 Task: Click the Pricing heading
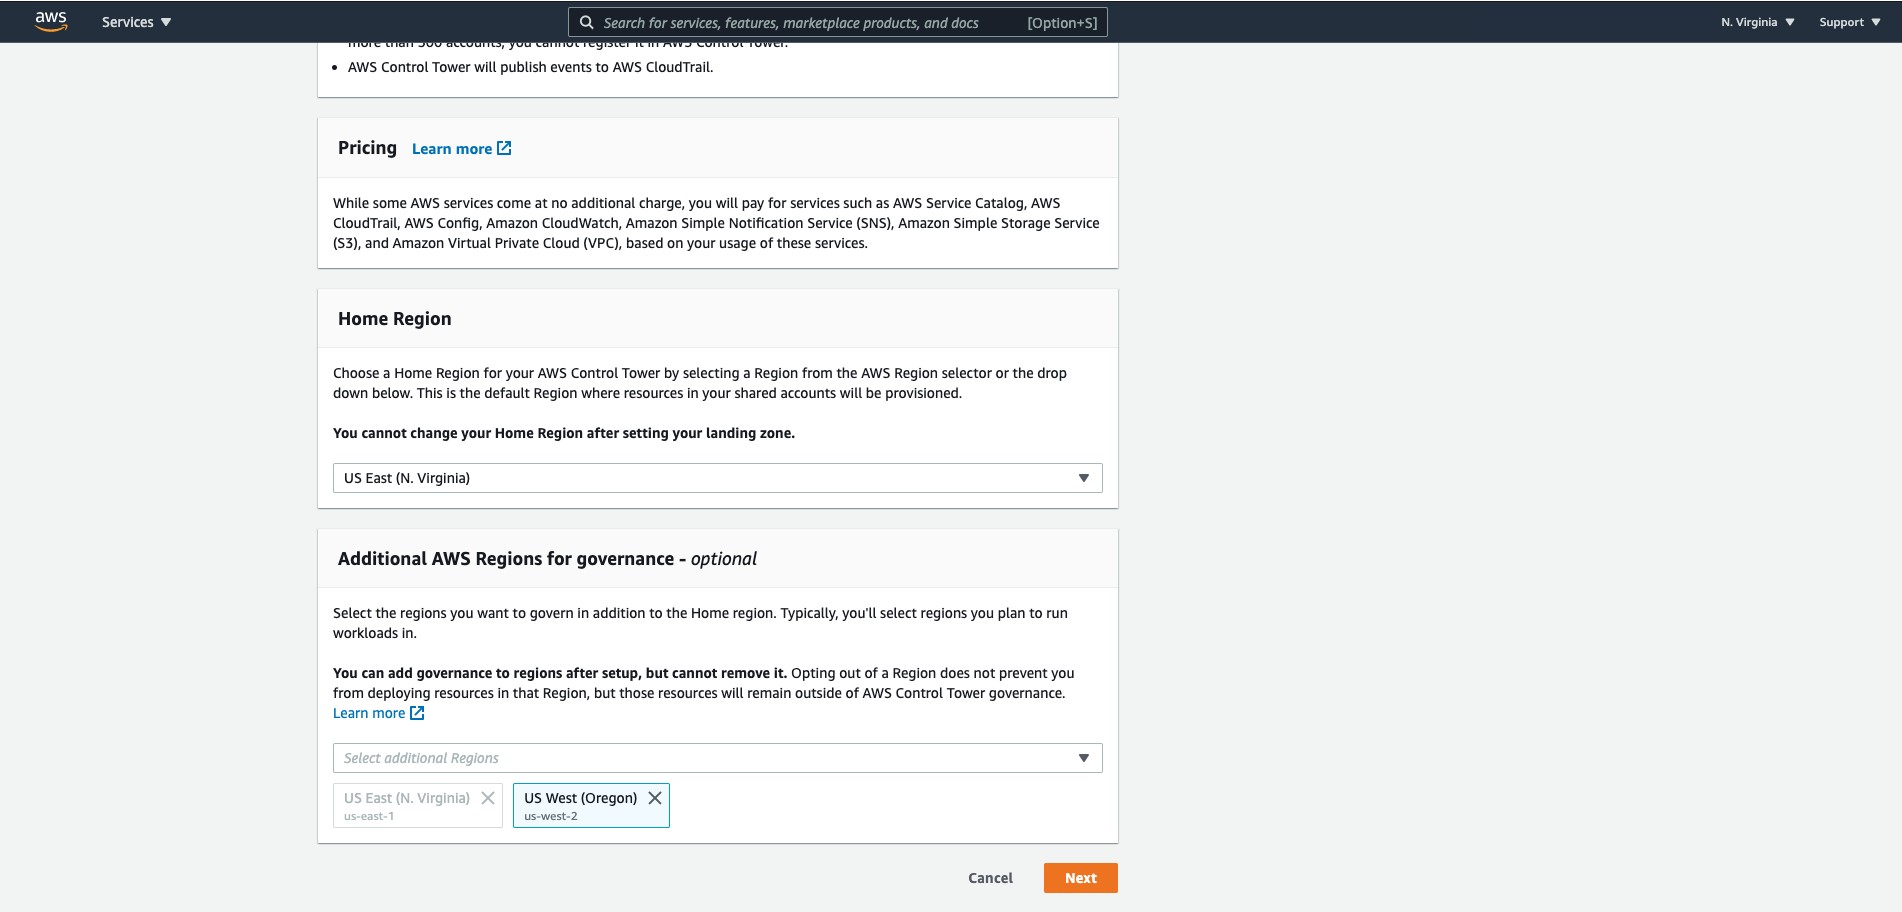click(367, 148)
